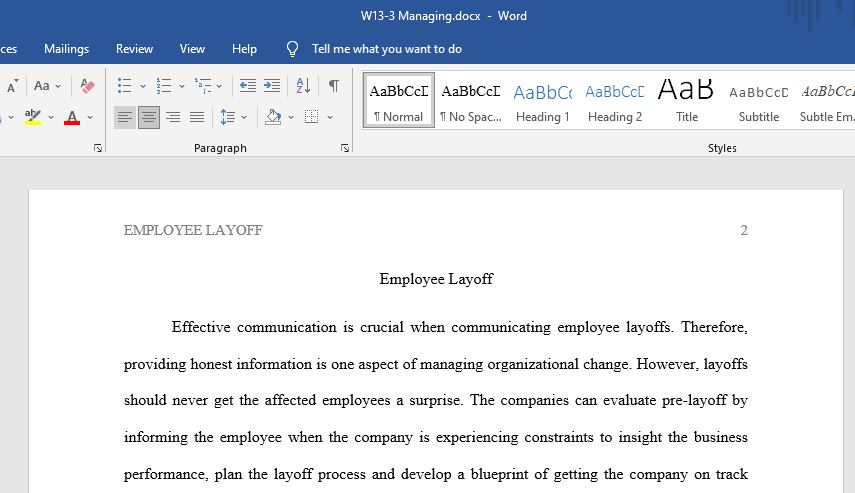Click the Increase Indent icon

(272, 86)
